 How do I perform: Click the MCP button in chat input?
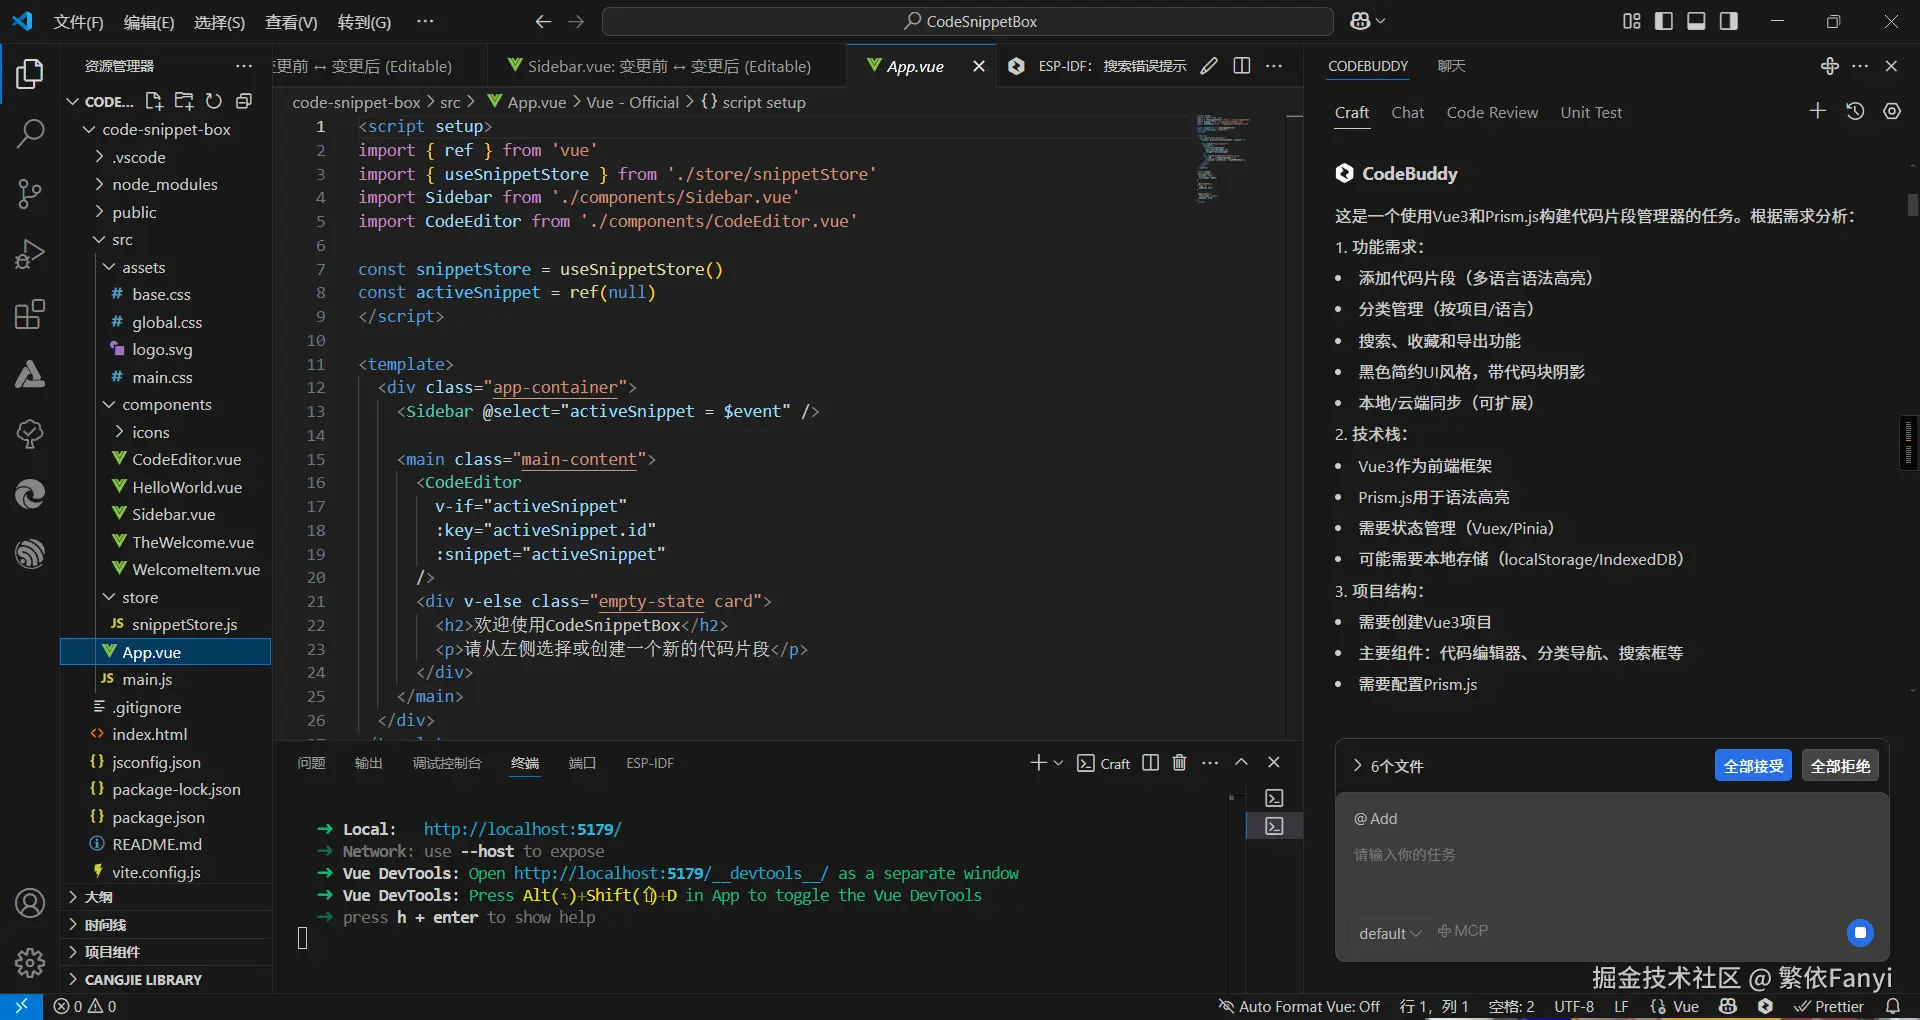tap(1463, 931)
